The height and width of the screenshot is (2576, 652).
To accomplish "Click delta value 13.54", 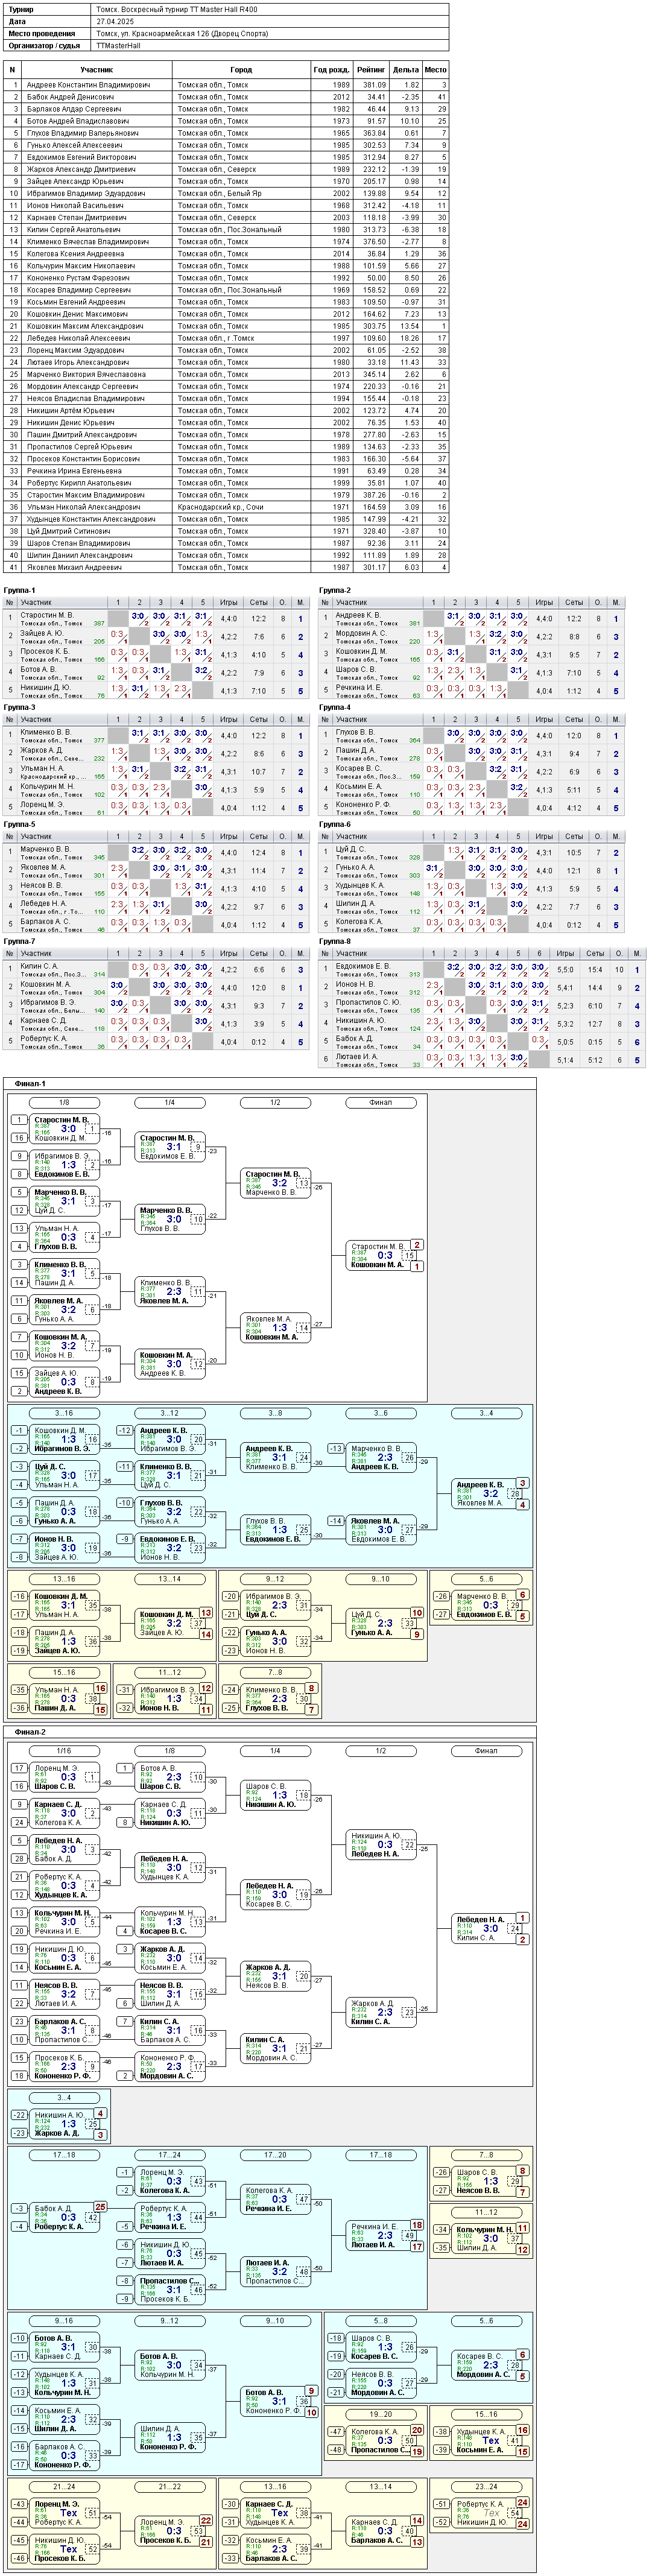I will coord(410,326).
